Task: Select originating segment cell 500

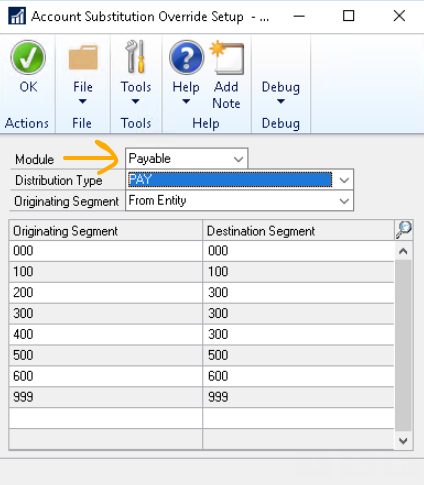Action: [x=106, y=356]
